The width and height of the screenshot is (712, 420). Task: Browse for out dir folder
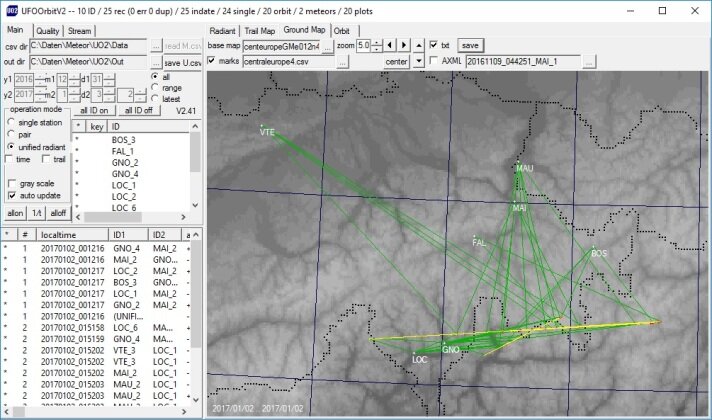(x=155, y=63)
